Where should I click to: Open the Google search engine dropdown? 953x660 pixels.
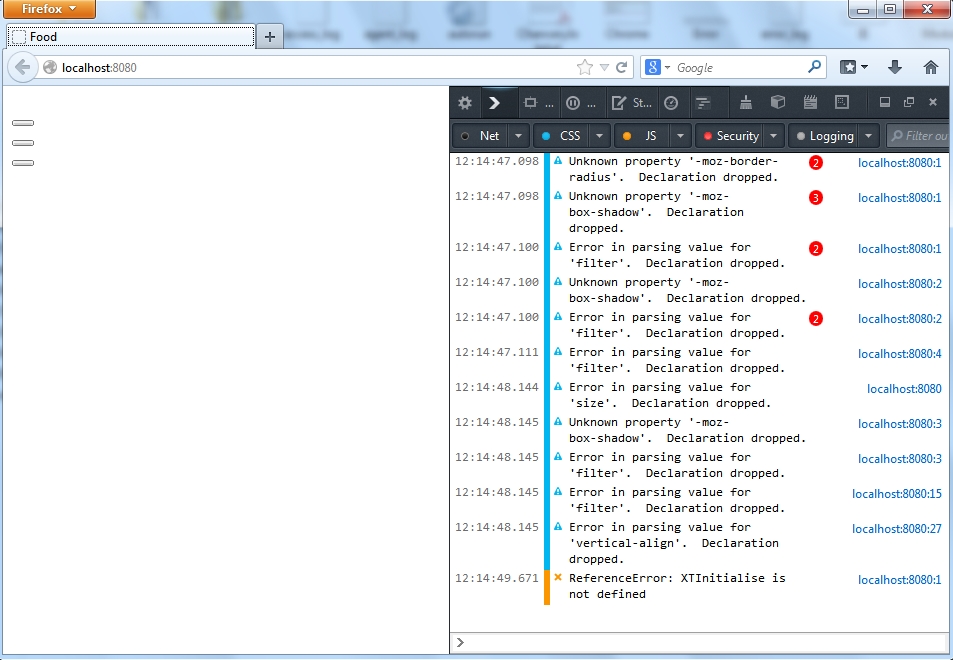pos(657,67)
